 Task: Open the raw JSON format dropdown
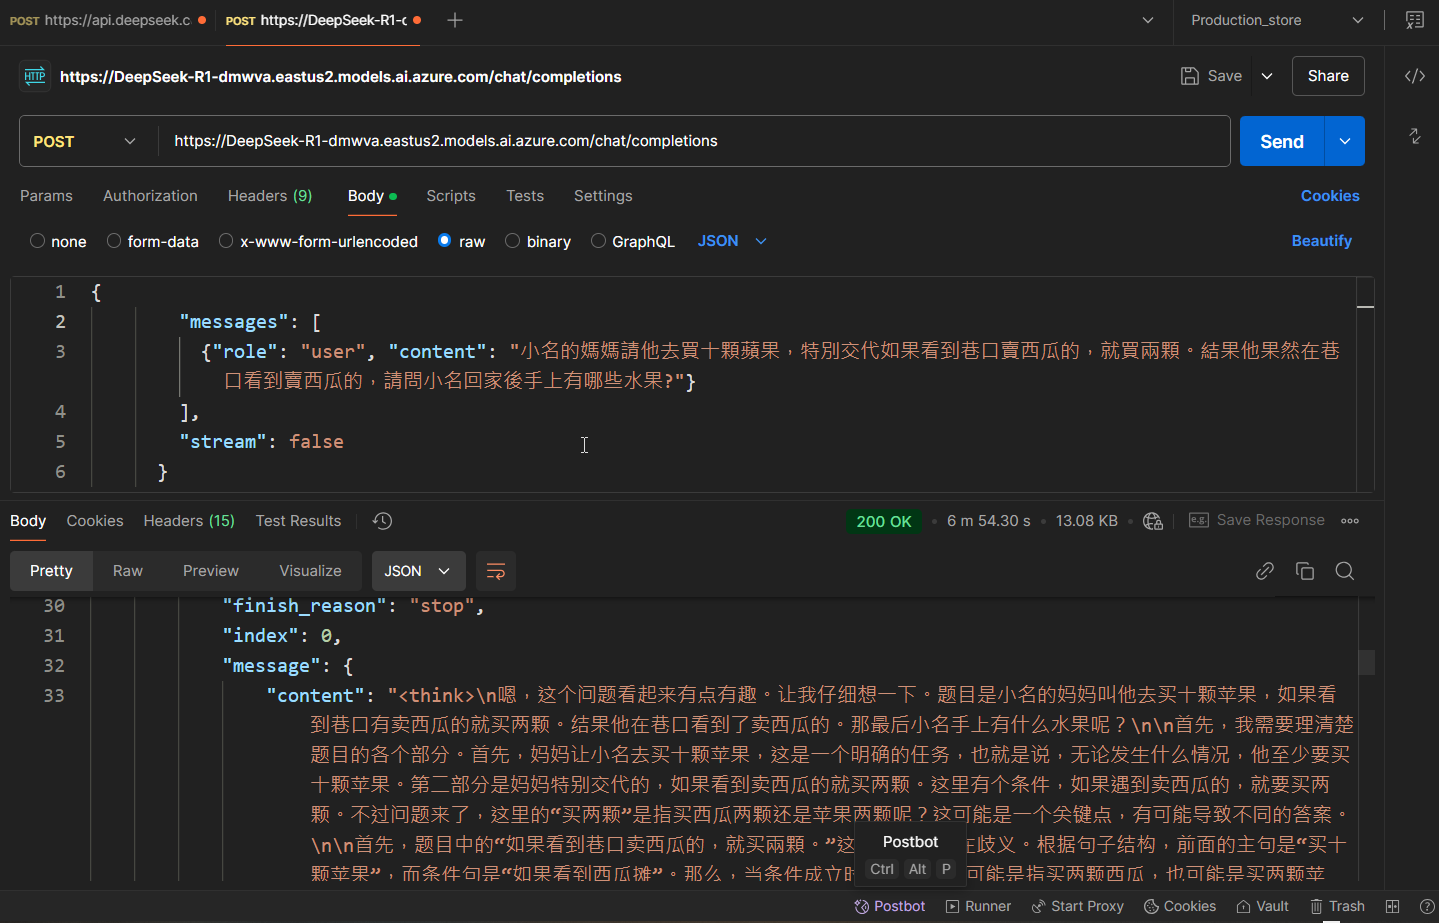[x=732, y=241]
